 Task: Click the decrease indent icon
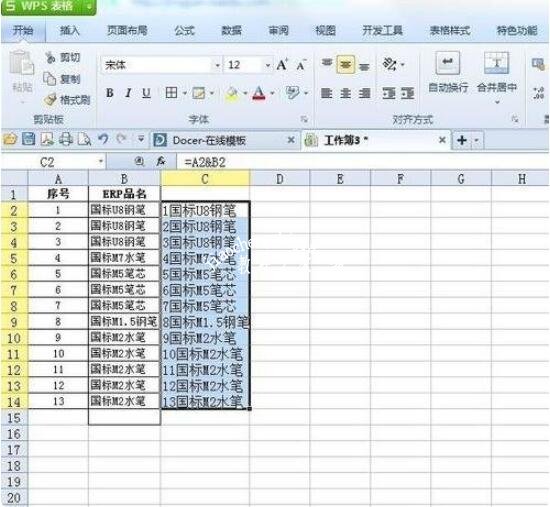pyautogui.click(x=389, y=93)
